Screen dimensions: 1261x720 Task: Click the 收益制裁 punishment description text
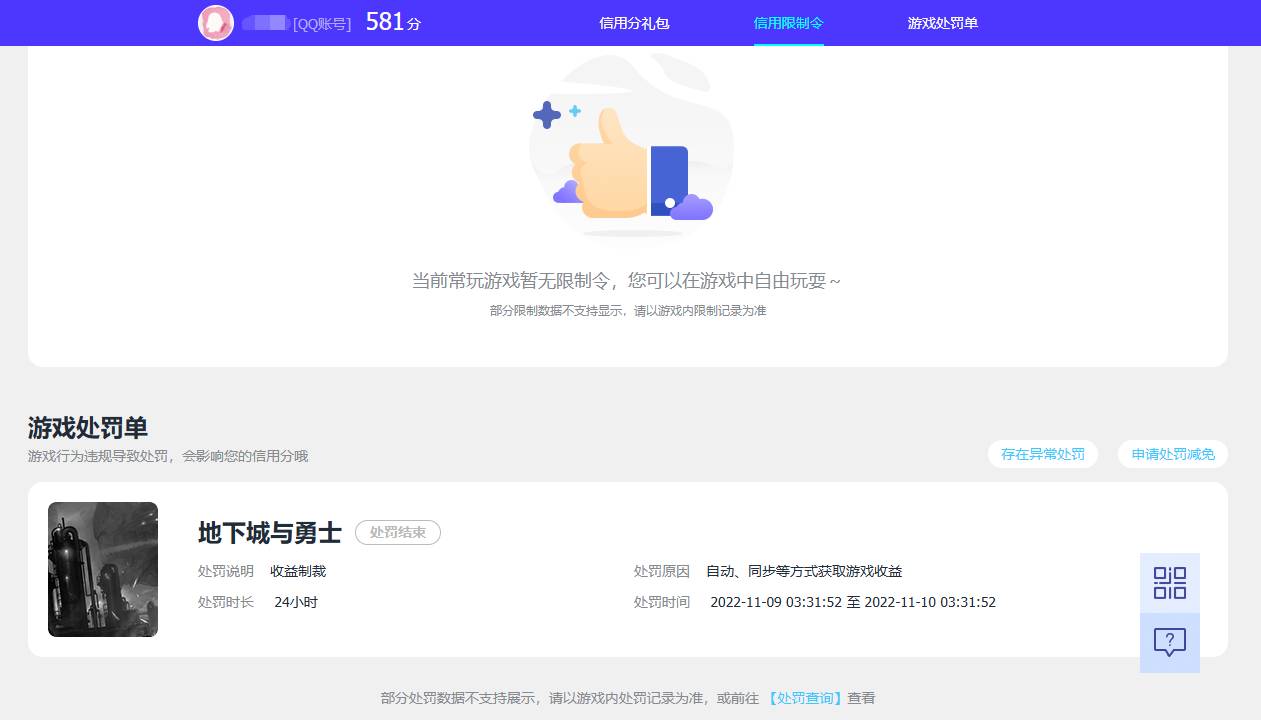point(297,571)
